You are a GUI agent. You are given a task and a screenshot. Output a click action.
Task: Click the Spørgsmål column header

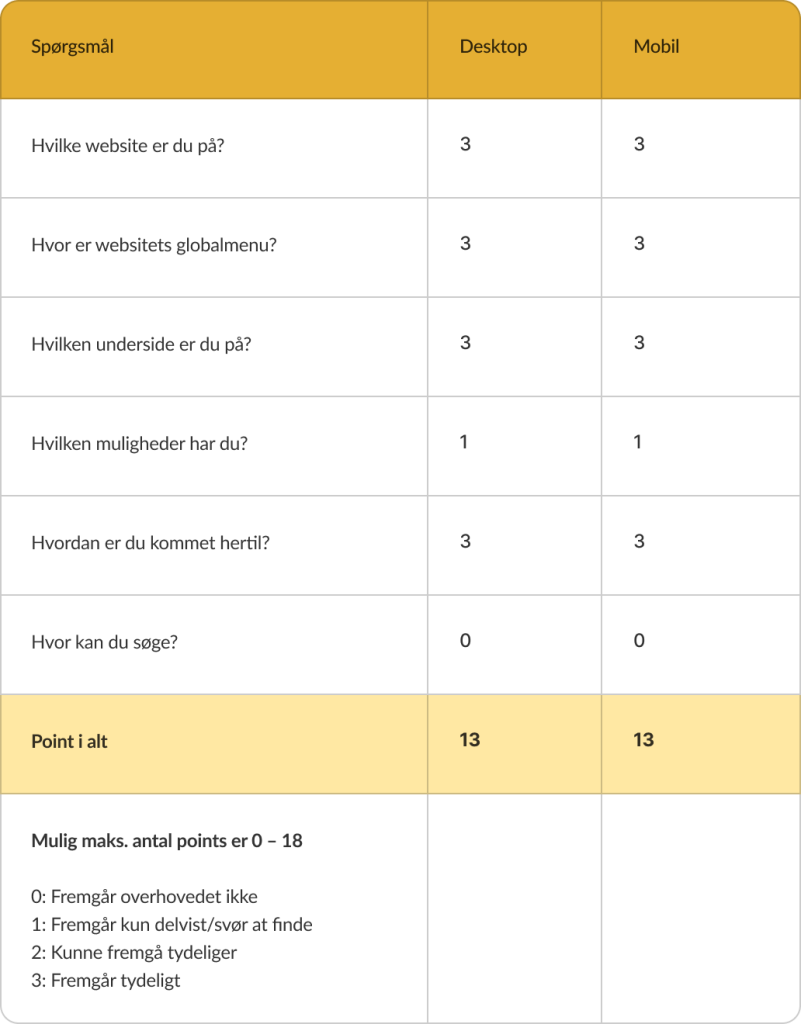[72, 47]
